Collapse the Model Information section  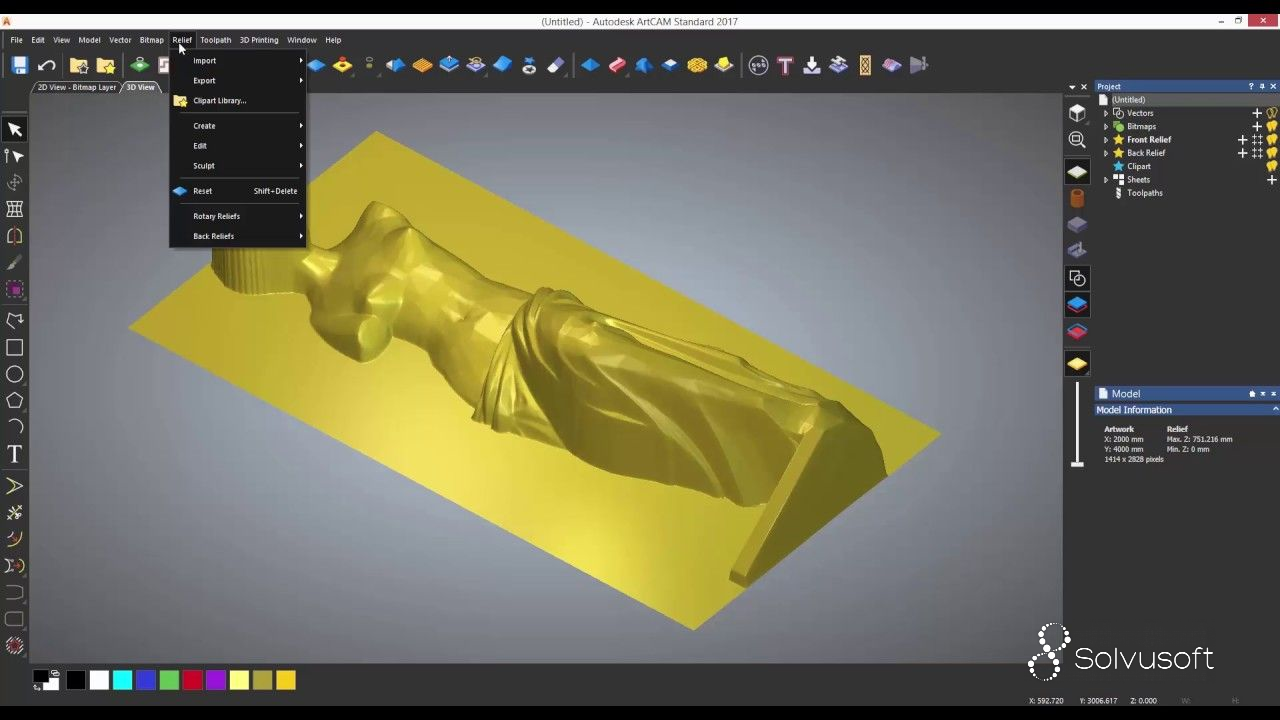coord(1275,410)
